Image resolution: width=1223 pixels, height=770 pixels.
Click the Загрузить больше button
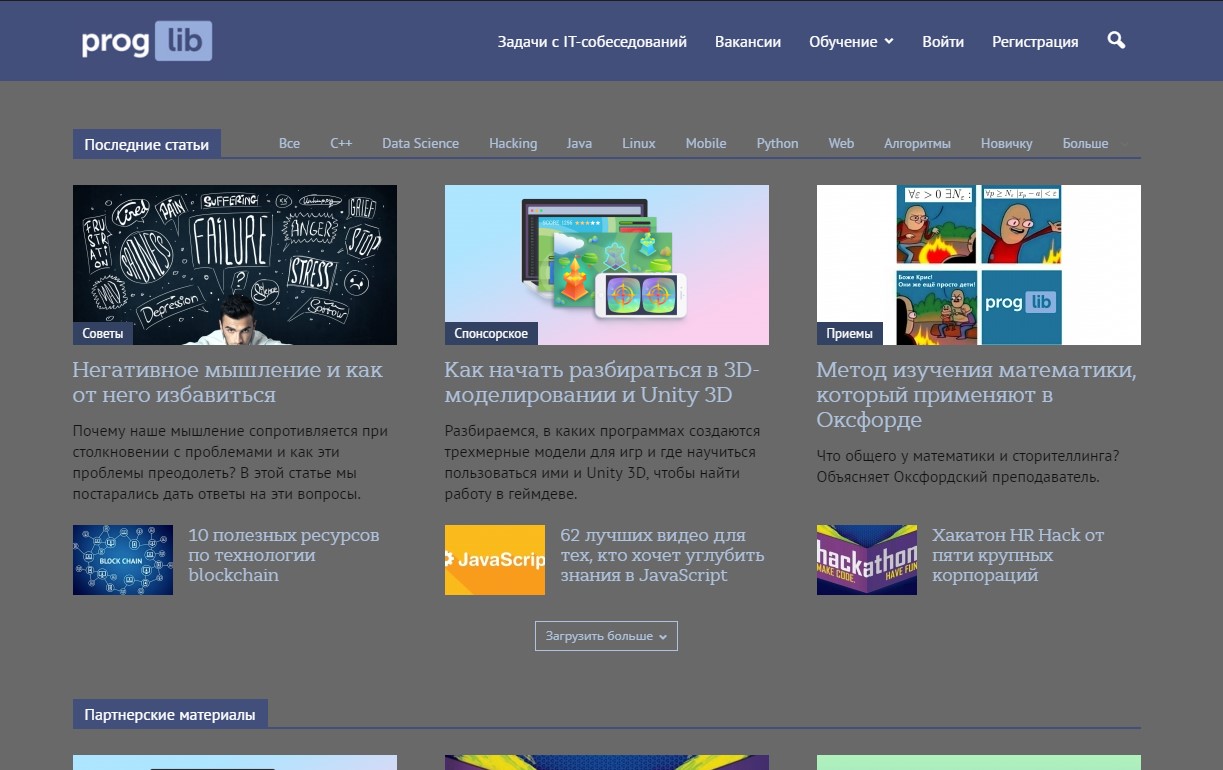606,636
